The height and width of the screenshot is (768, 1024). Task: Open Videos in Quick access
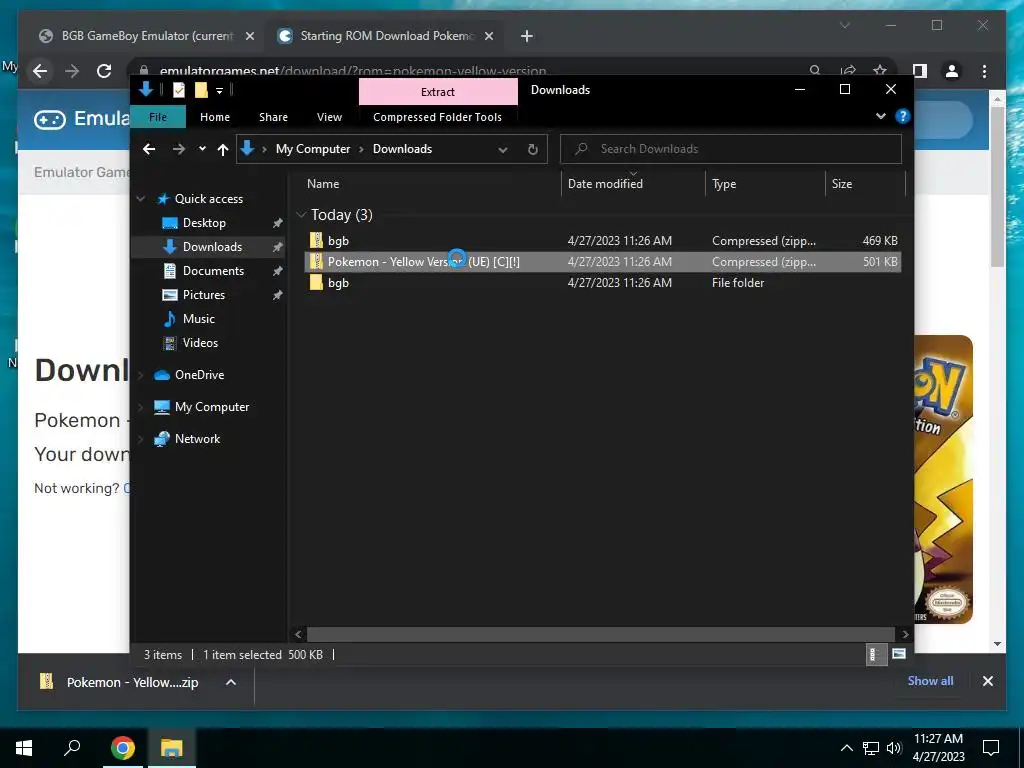point(200,343)
